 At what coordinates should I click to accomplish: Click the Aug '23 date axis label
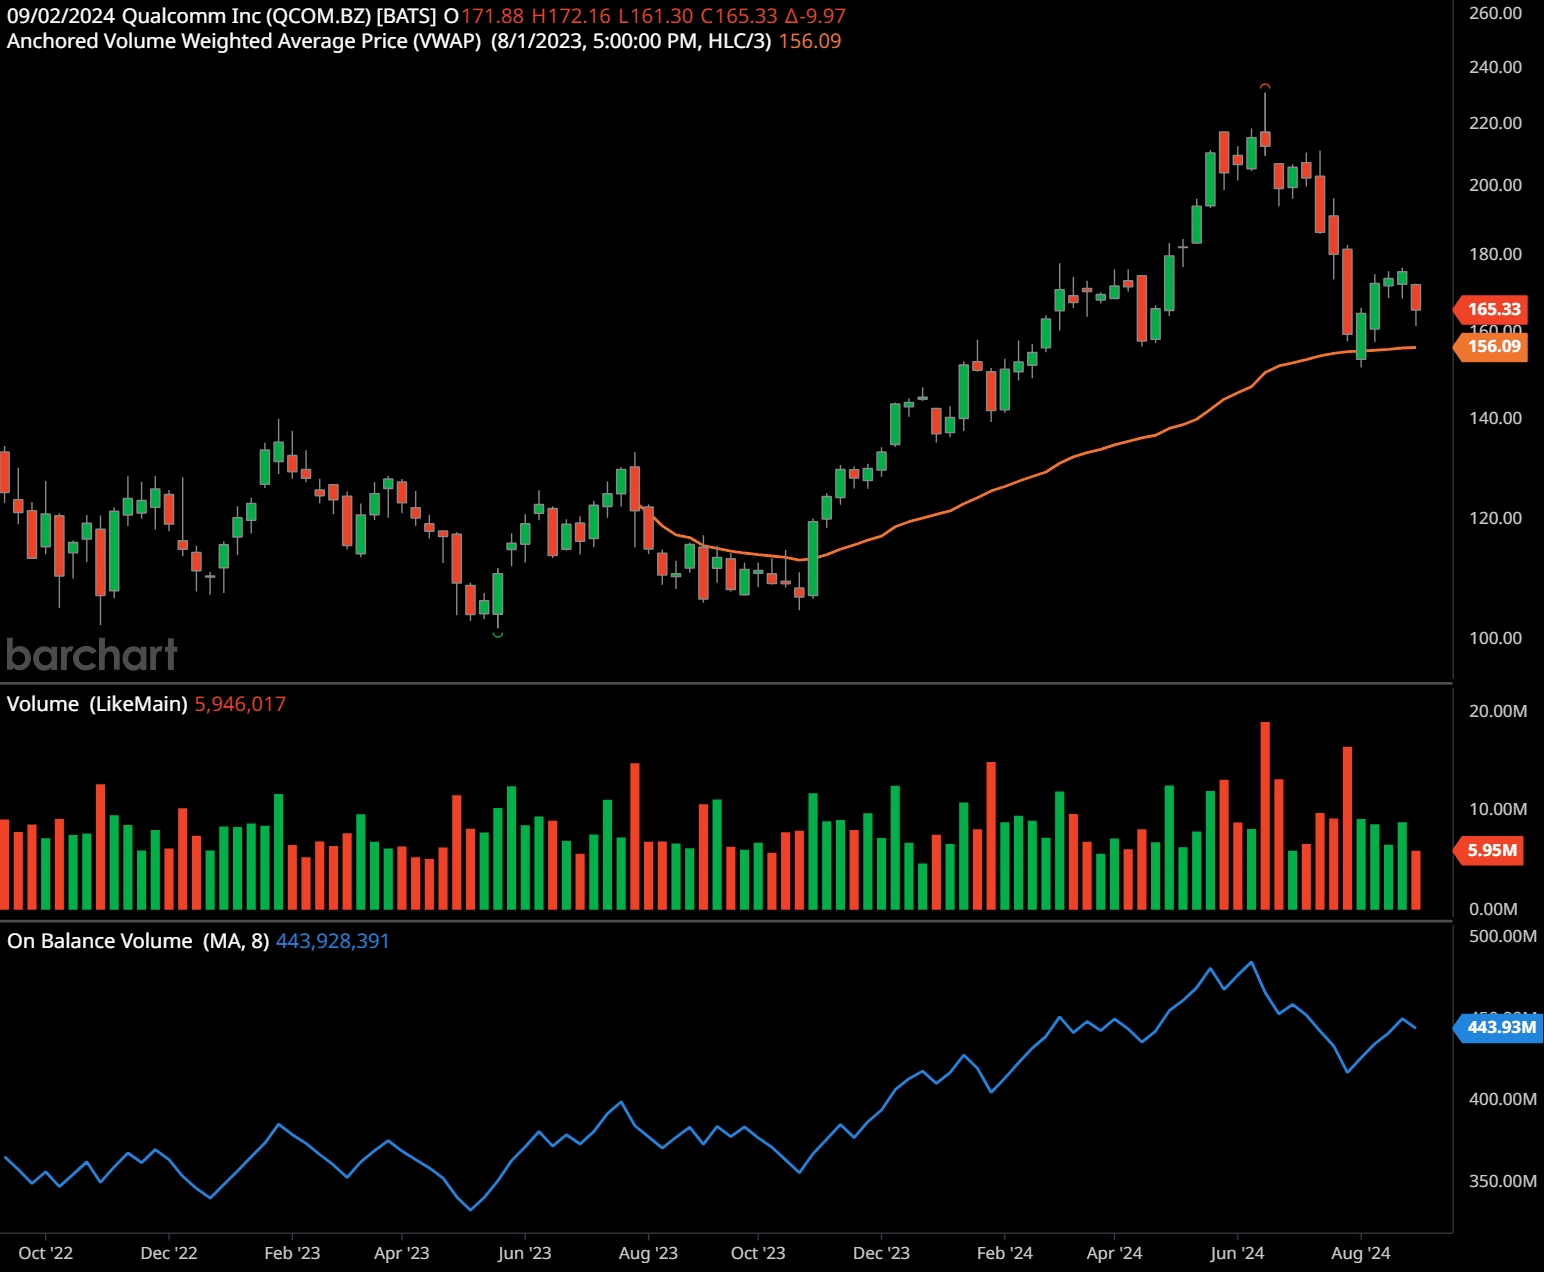point(648,1253)
